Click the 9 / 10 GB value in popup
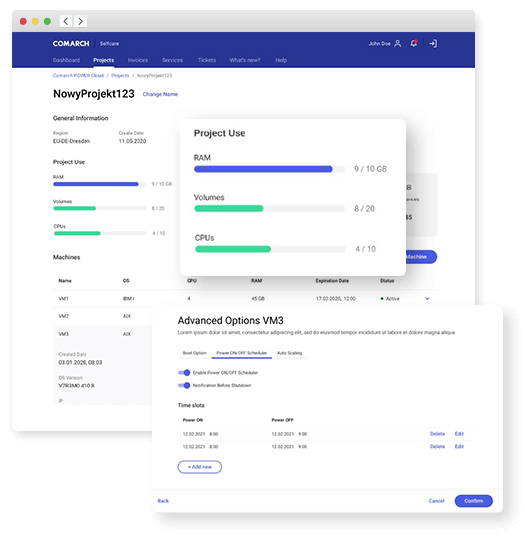 click(370, 169)
